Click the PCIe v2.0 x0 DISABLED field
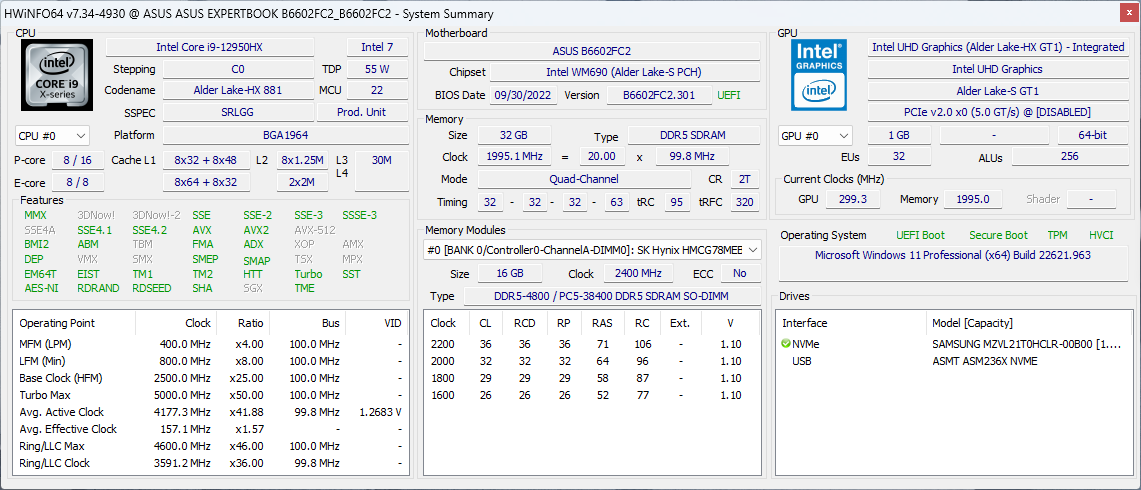Viewport: 1141px width, 490px height. tap(998, 112)
